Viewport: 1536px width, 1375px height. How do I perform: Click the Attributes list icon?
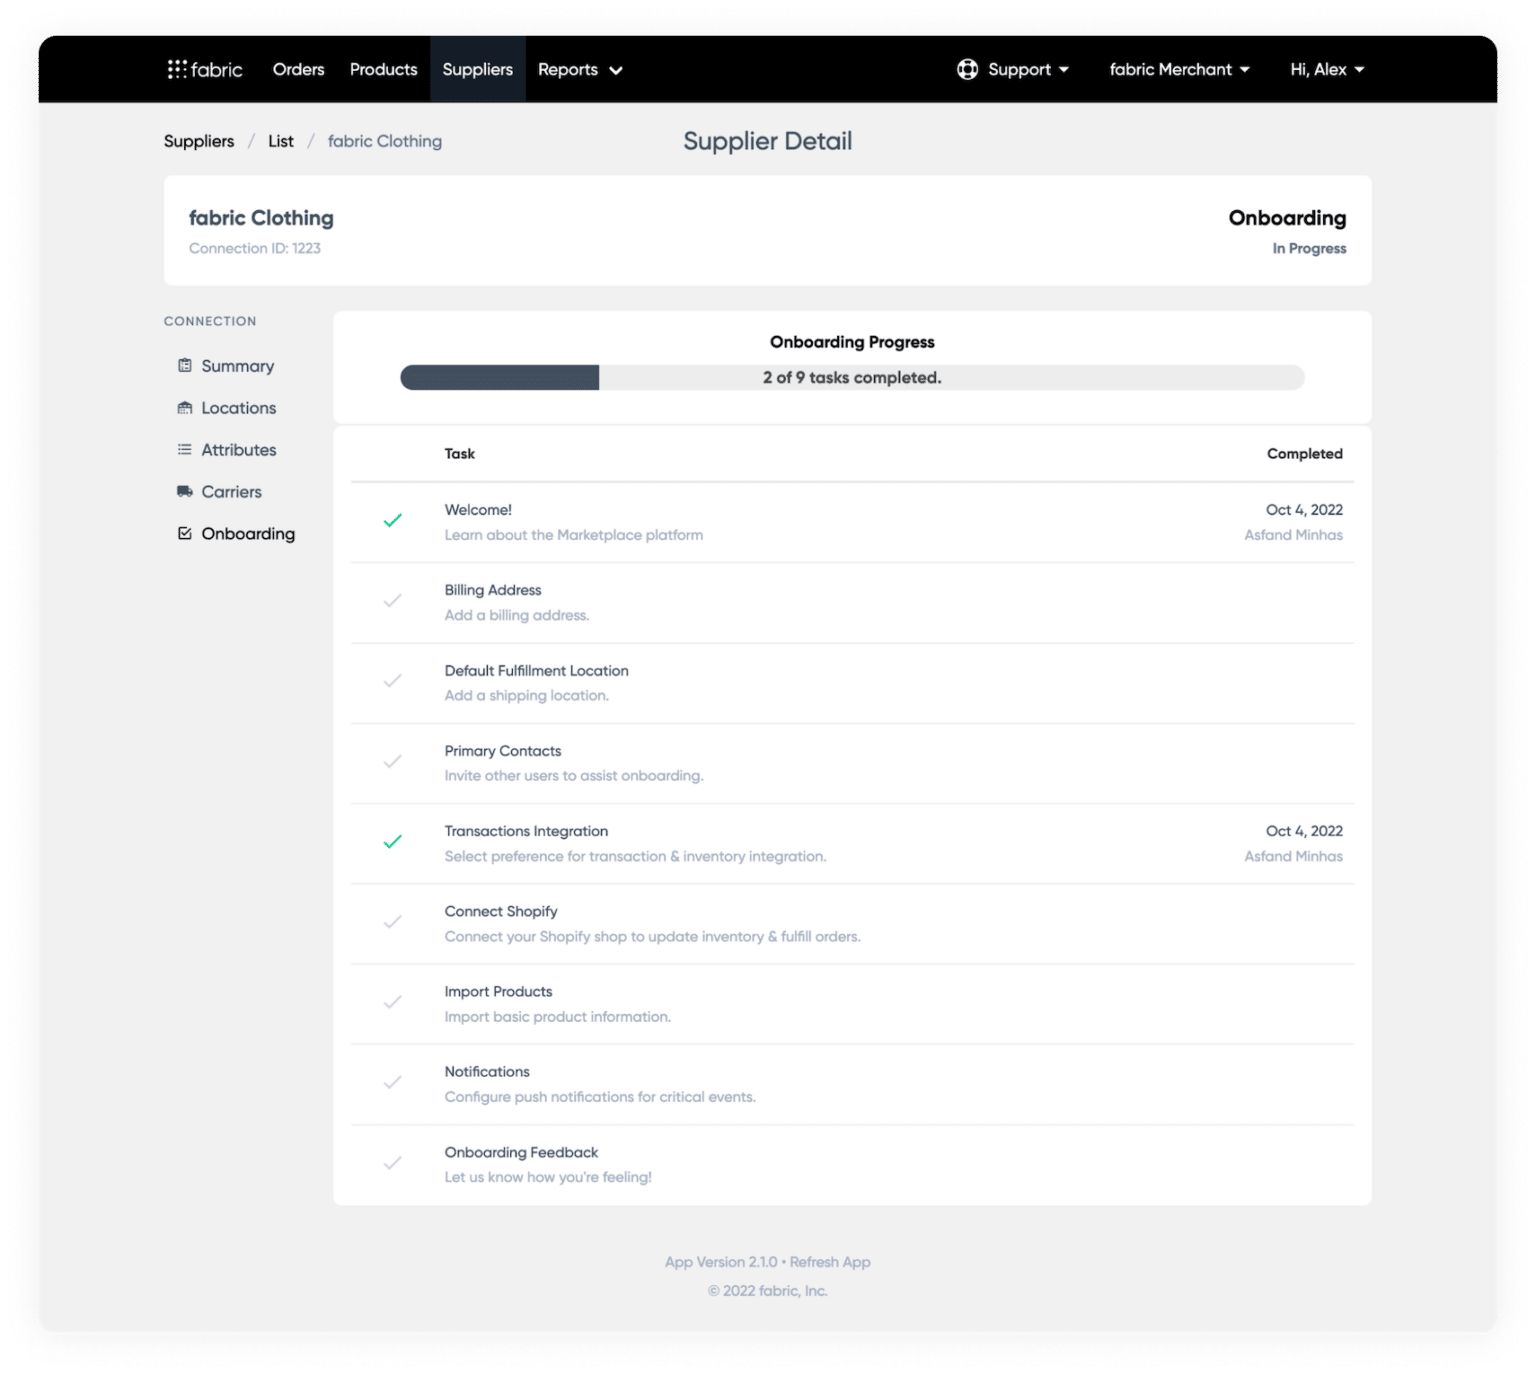click(x=184, y=450)
